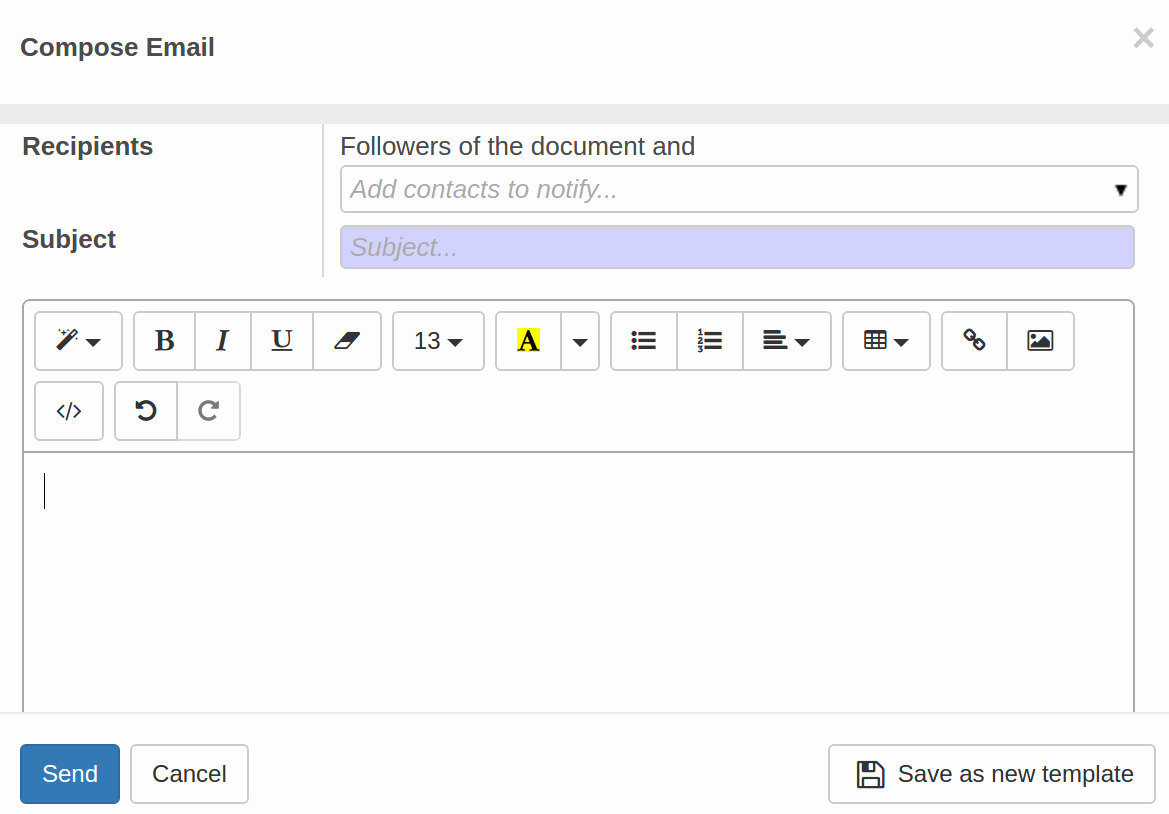Click the 'Recipients' label
This screenshot has height=814, width=1169.
pos(88,146)
